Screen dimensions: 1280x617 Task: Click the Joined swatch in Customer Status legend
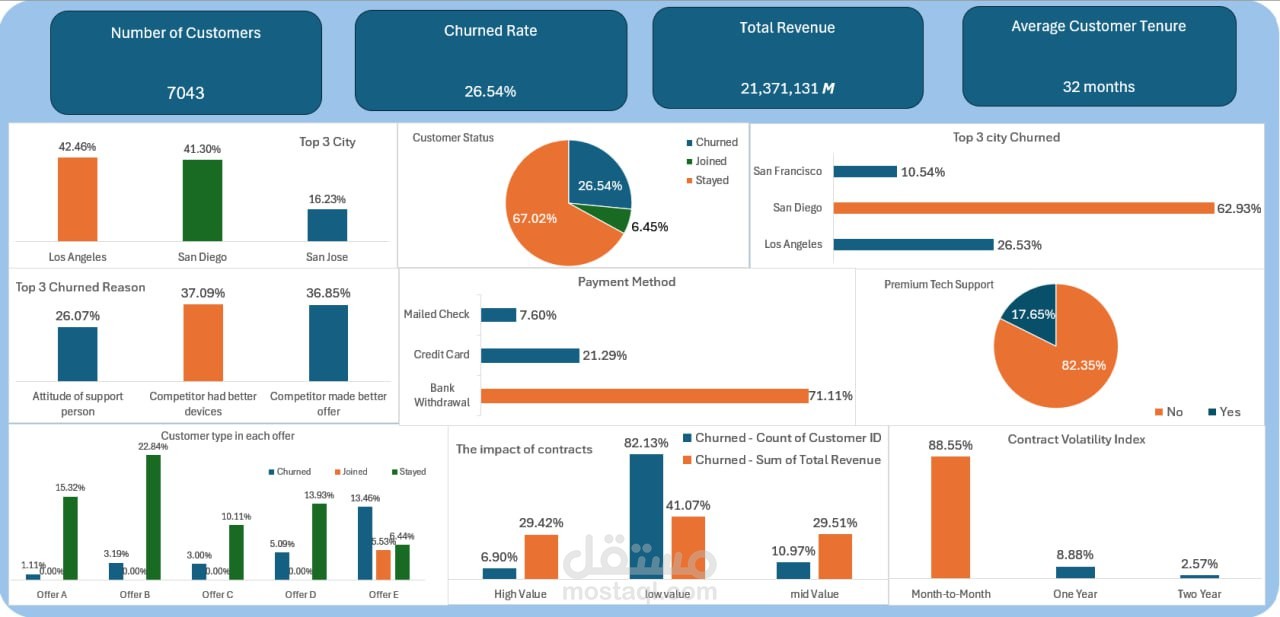click(690, 162)
